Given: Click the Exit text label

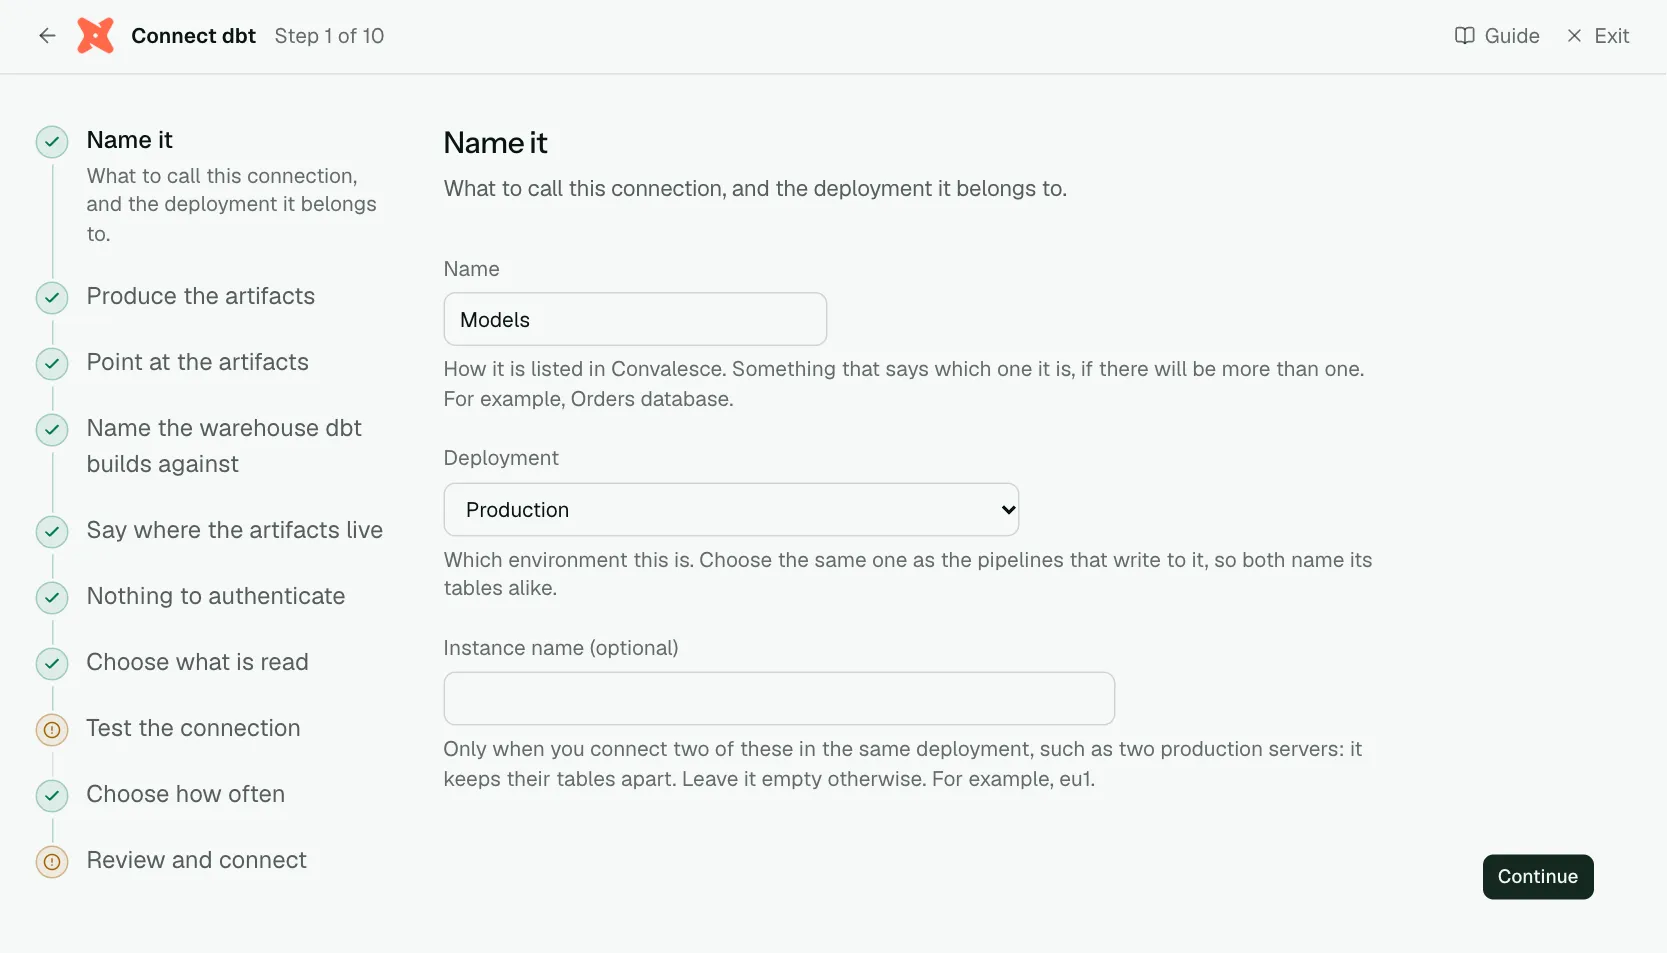Looking at the screenshot, I should pos(1612,36).
